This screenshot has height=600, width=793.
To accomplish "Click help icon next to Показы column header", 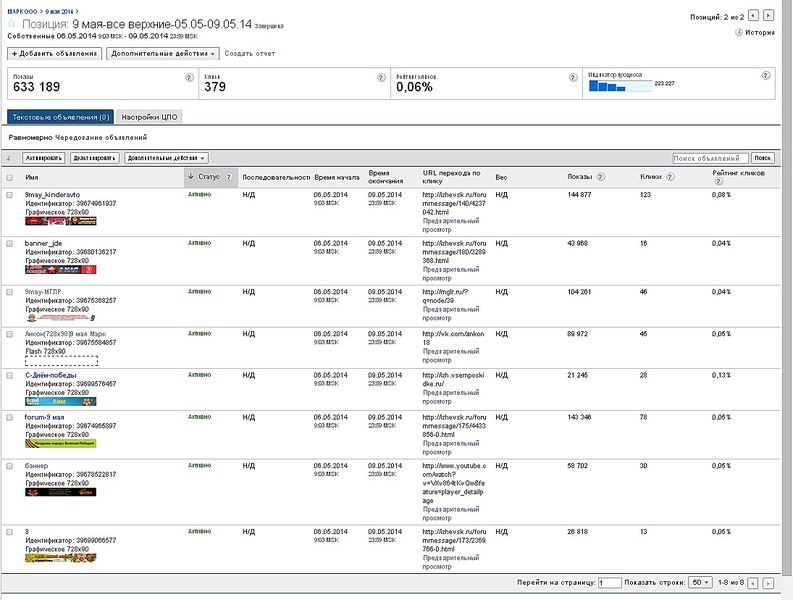I will point(600,177).
